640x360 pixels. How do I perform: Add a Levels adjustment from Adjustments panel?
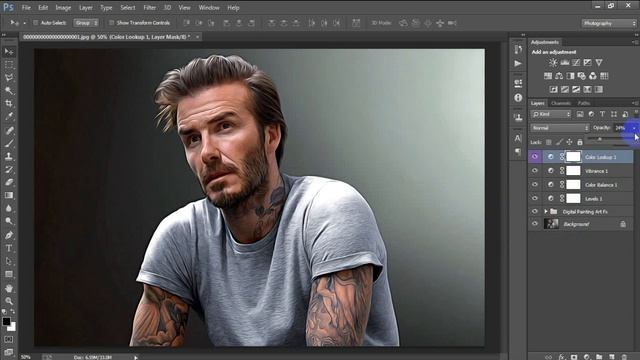[x=565, y=62]
